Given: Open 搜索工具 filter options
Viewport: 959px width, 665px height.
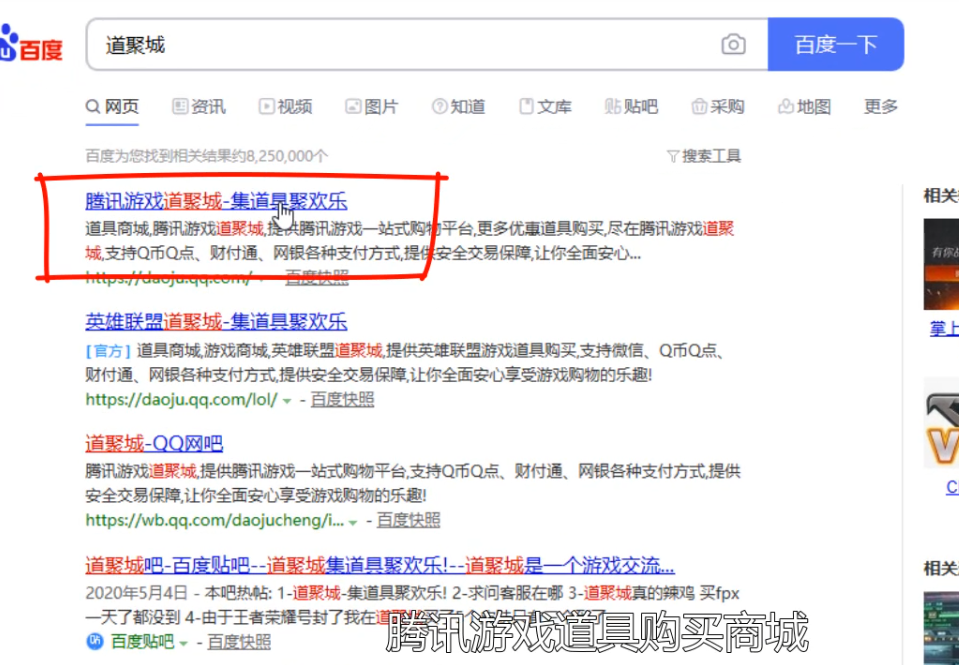Looking at the screenshot, I should [x=704, y=156].
